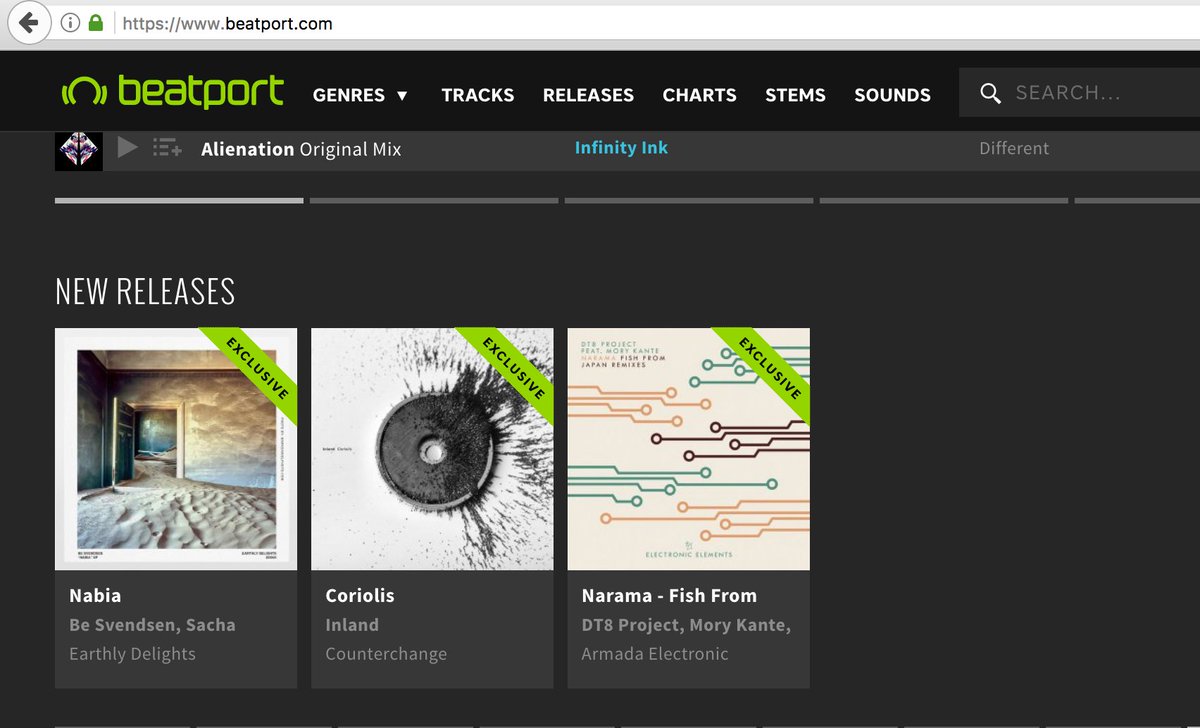This screenshot has height=728, width=1200.
Task: Click the search magnifier icon
Action: point(991,93)
